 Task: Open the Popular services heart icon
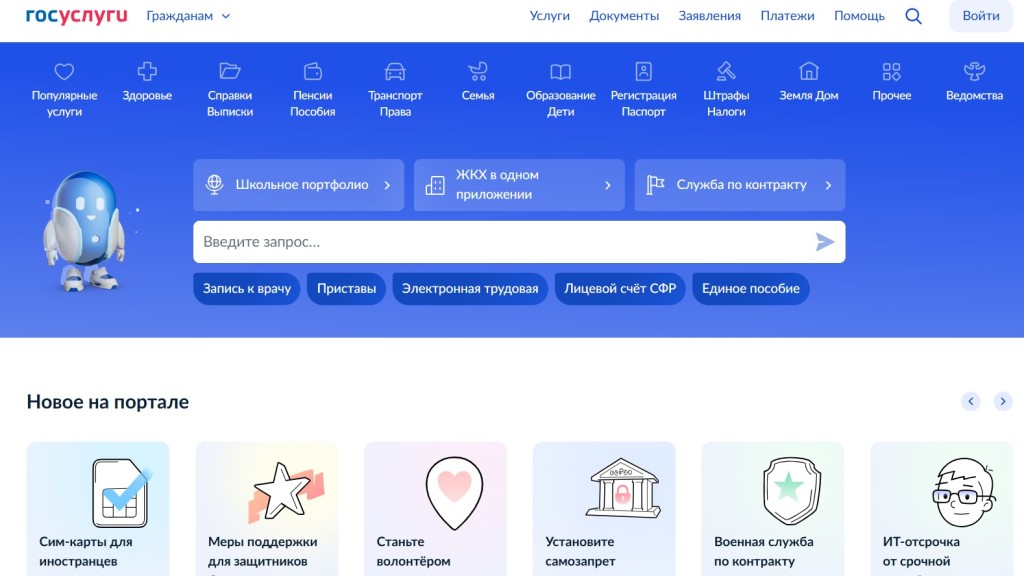64,71
